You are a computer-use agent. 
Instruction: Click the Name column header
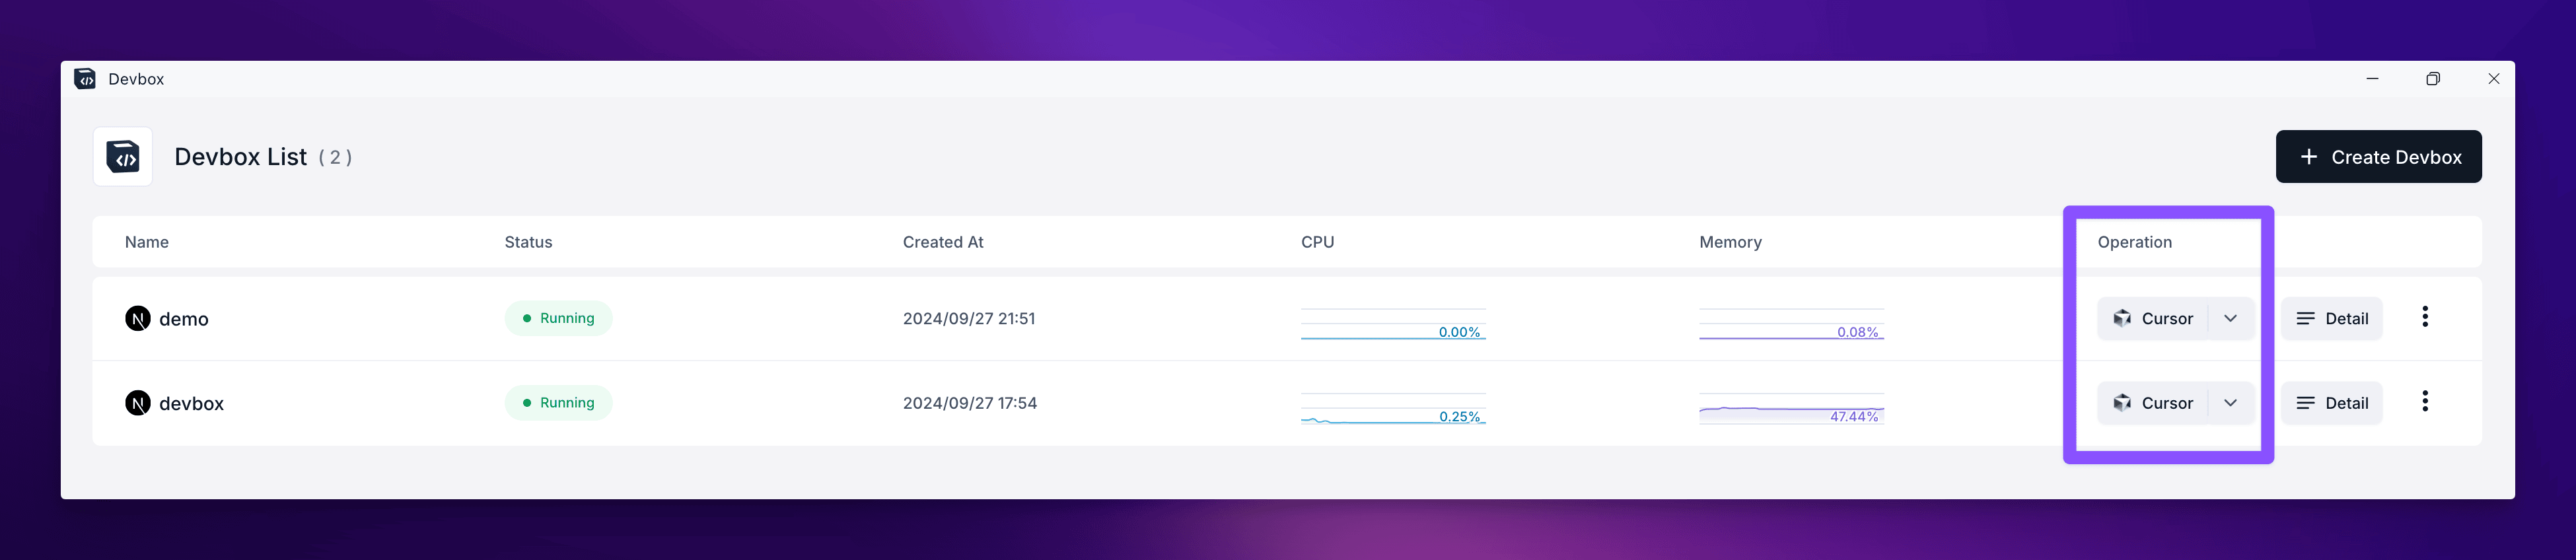point(147,242)
